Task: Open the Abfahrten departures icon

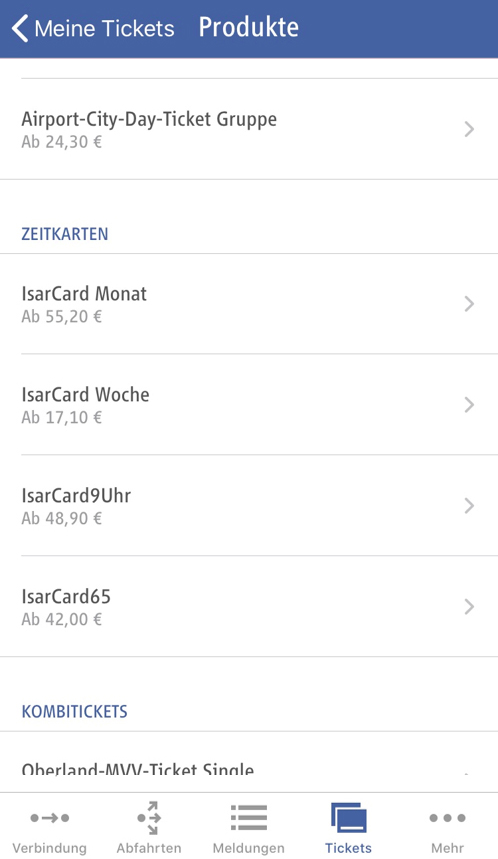Action: [x=148, y=818]
